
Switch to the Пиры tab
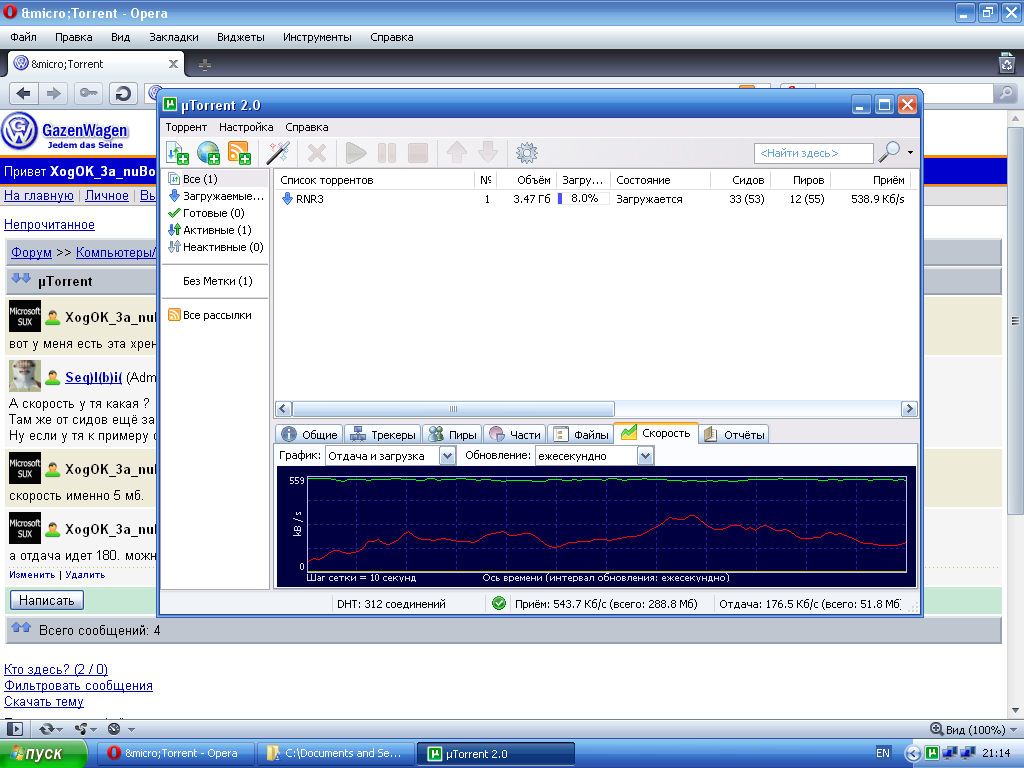453,434
